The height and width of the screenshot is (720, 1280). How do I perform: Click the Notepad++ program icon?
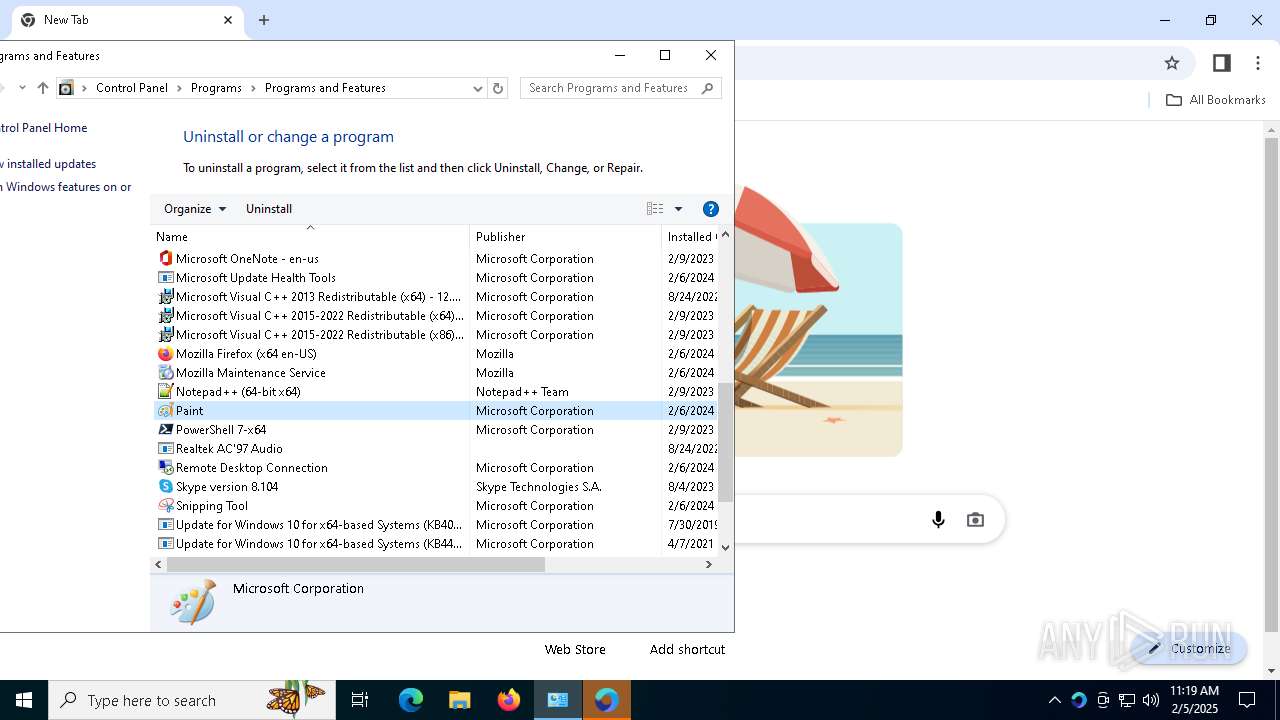click(166, 391)
